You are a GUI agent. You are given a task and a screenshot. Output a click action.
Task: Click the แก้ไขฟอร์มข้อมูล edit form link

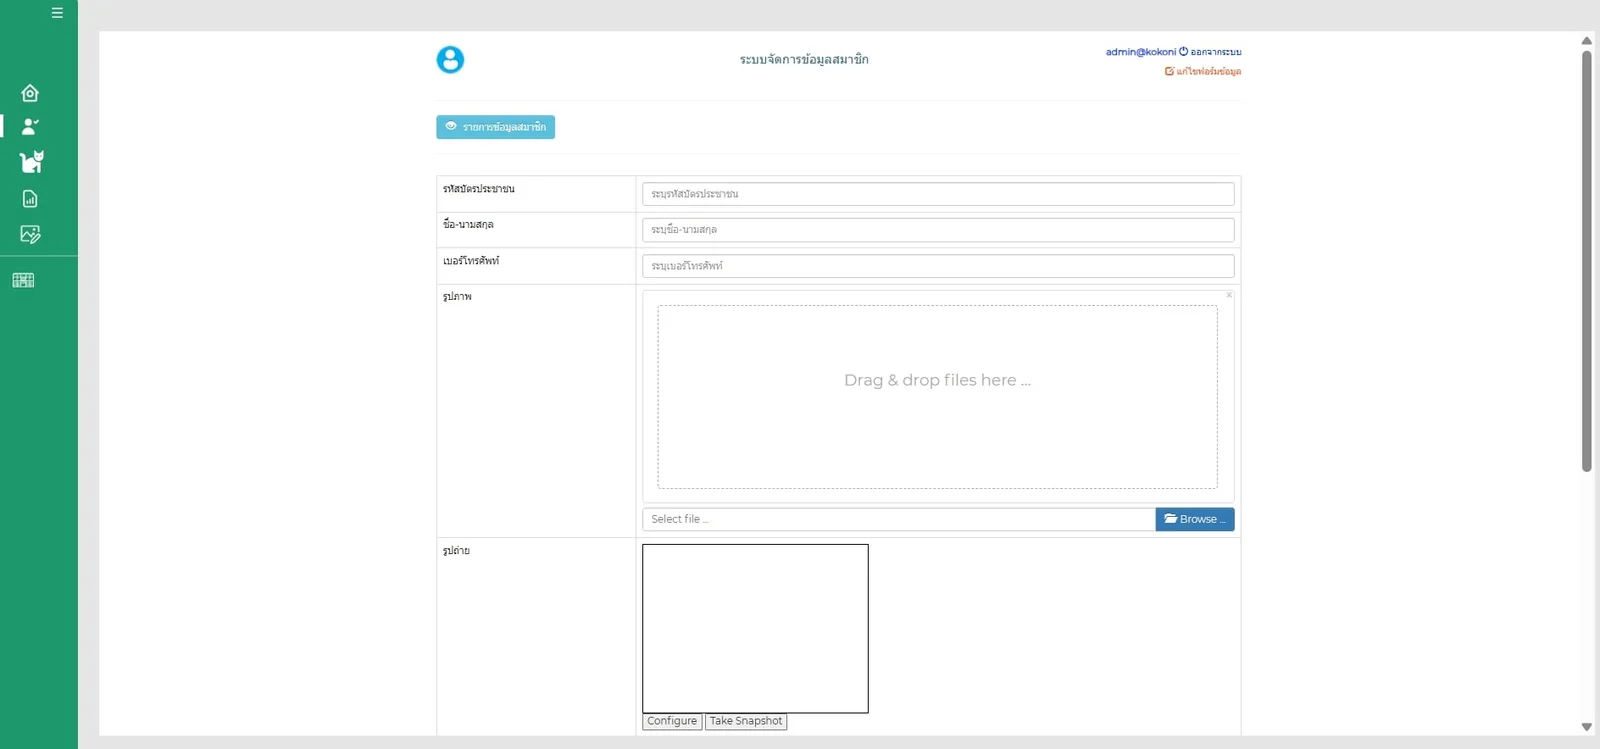[x=1203, y=71]
